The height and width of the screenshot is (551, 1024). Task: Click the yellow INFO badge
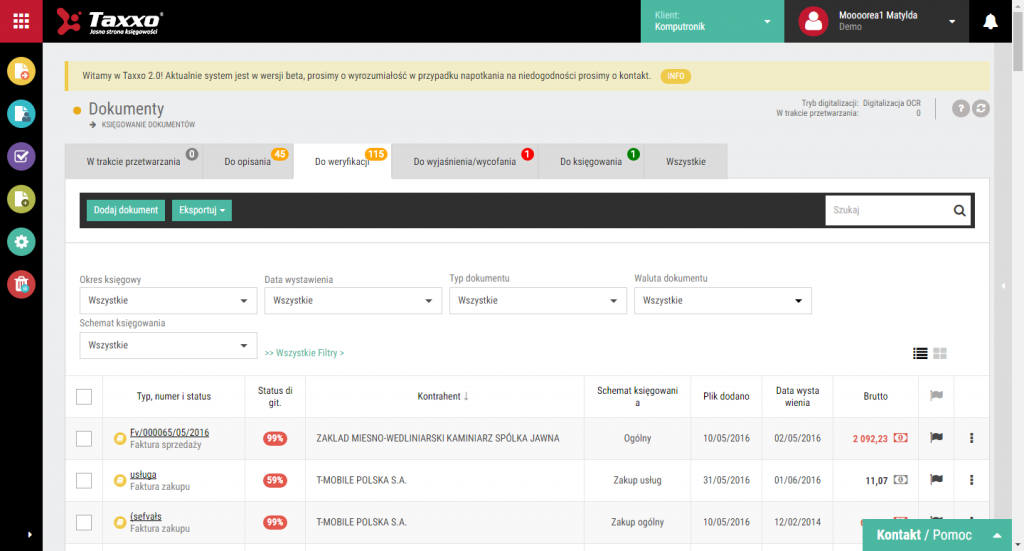[675, 76]
